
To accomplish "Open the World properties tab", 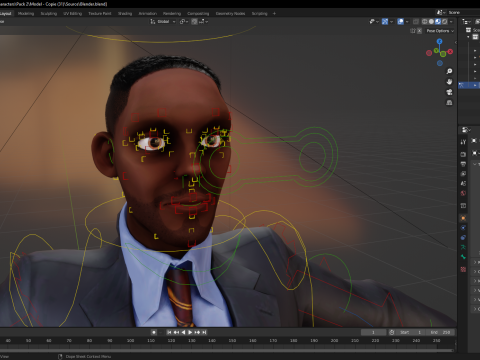I will pos(463,193).
